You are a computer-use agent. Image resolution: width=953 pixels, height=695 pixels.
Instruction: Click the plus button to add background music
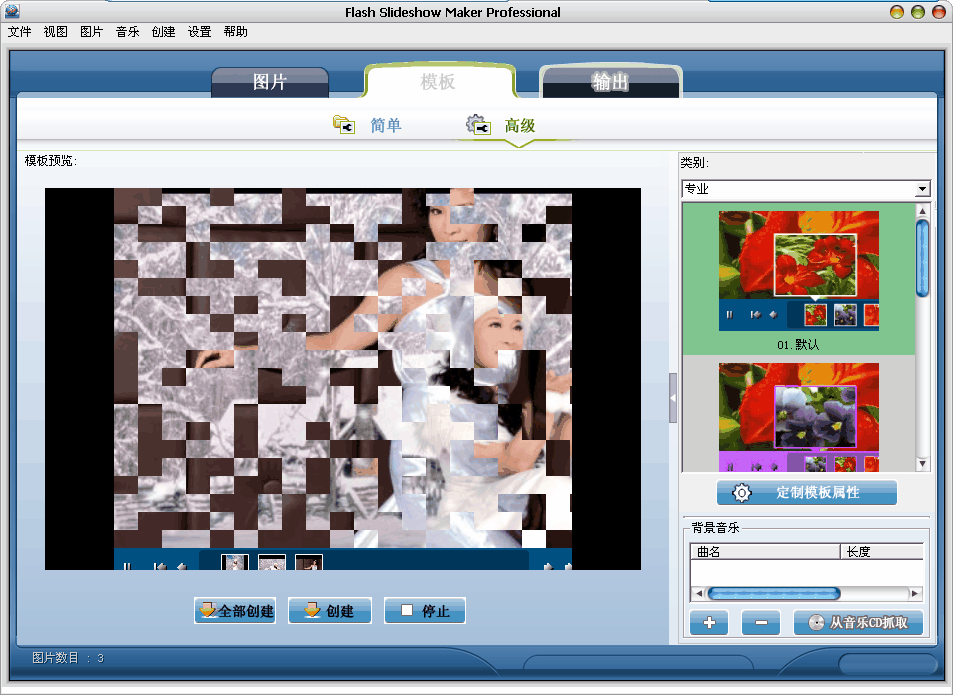709,623
